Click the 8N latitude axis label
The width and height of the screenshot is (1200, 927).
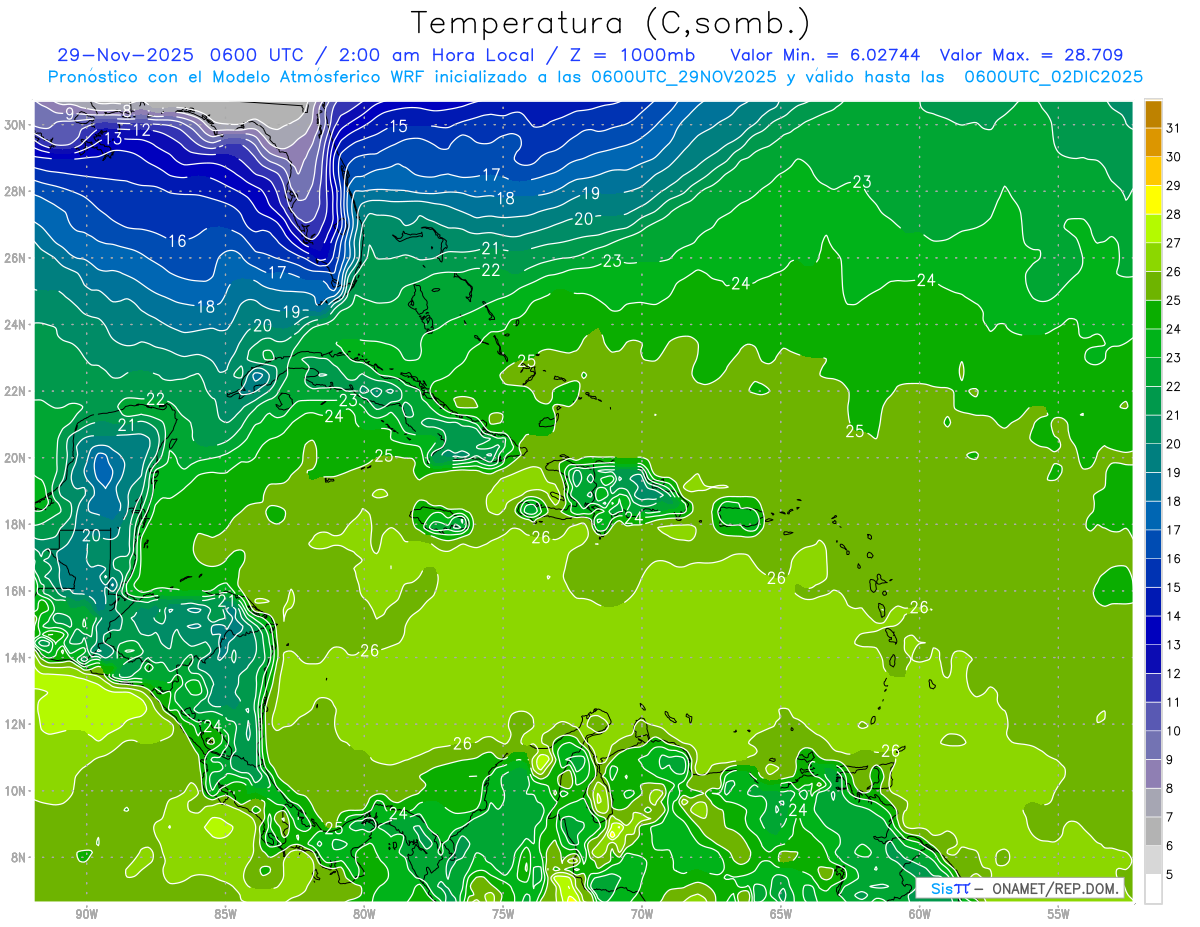pos(20,857)
